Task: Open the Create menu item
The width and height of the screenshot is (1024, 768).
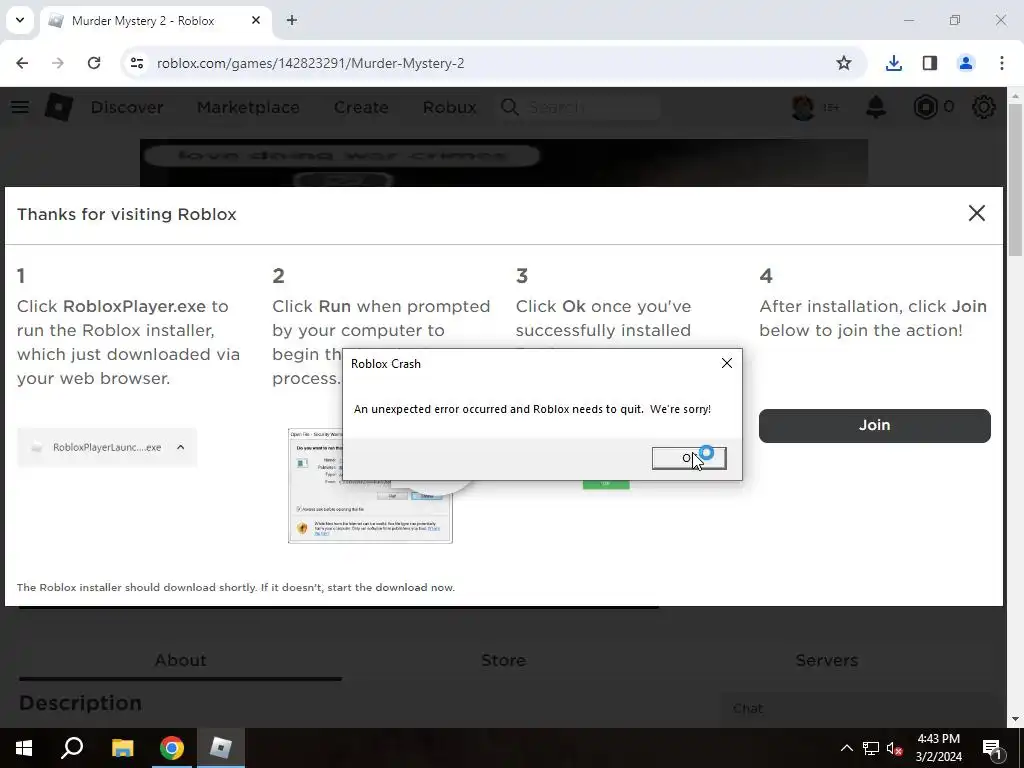Action: tap(361, 107)
